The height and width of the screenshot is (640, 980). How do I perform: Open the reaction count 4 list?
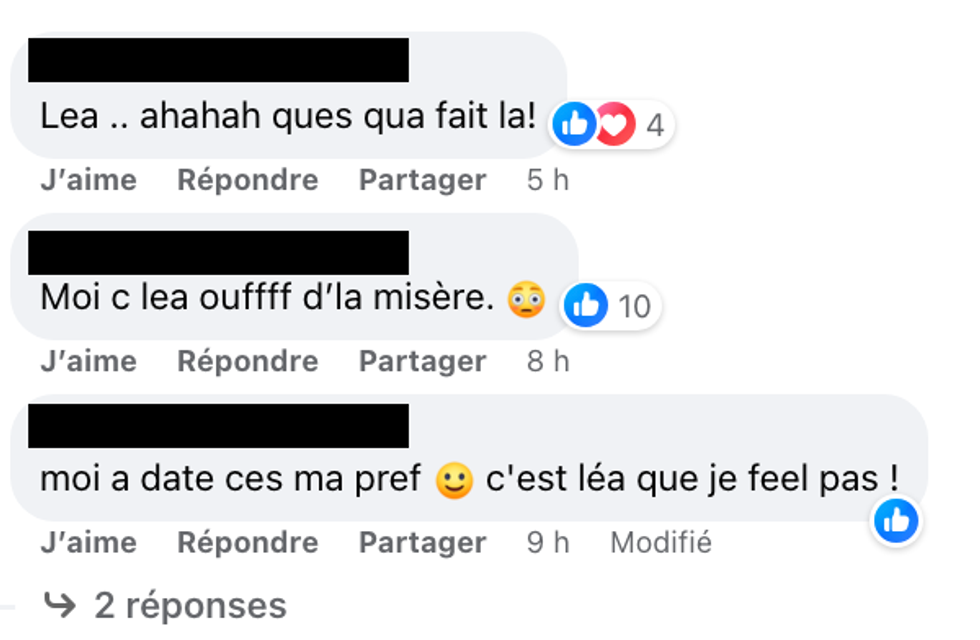655,126
